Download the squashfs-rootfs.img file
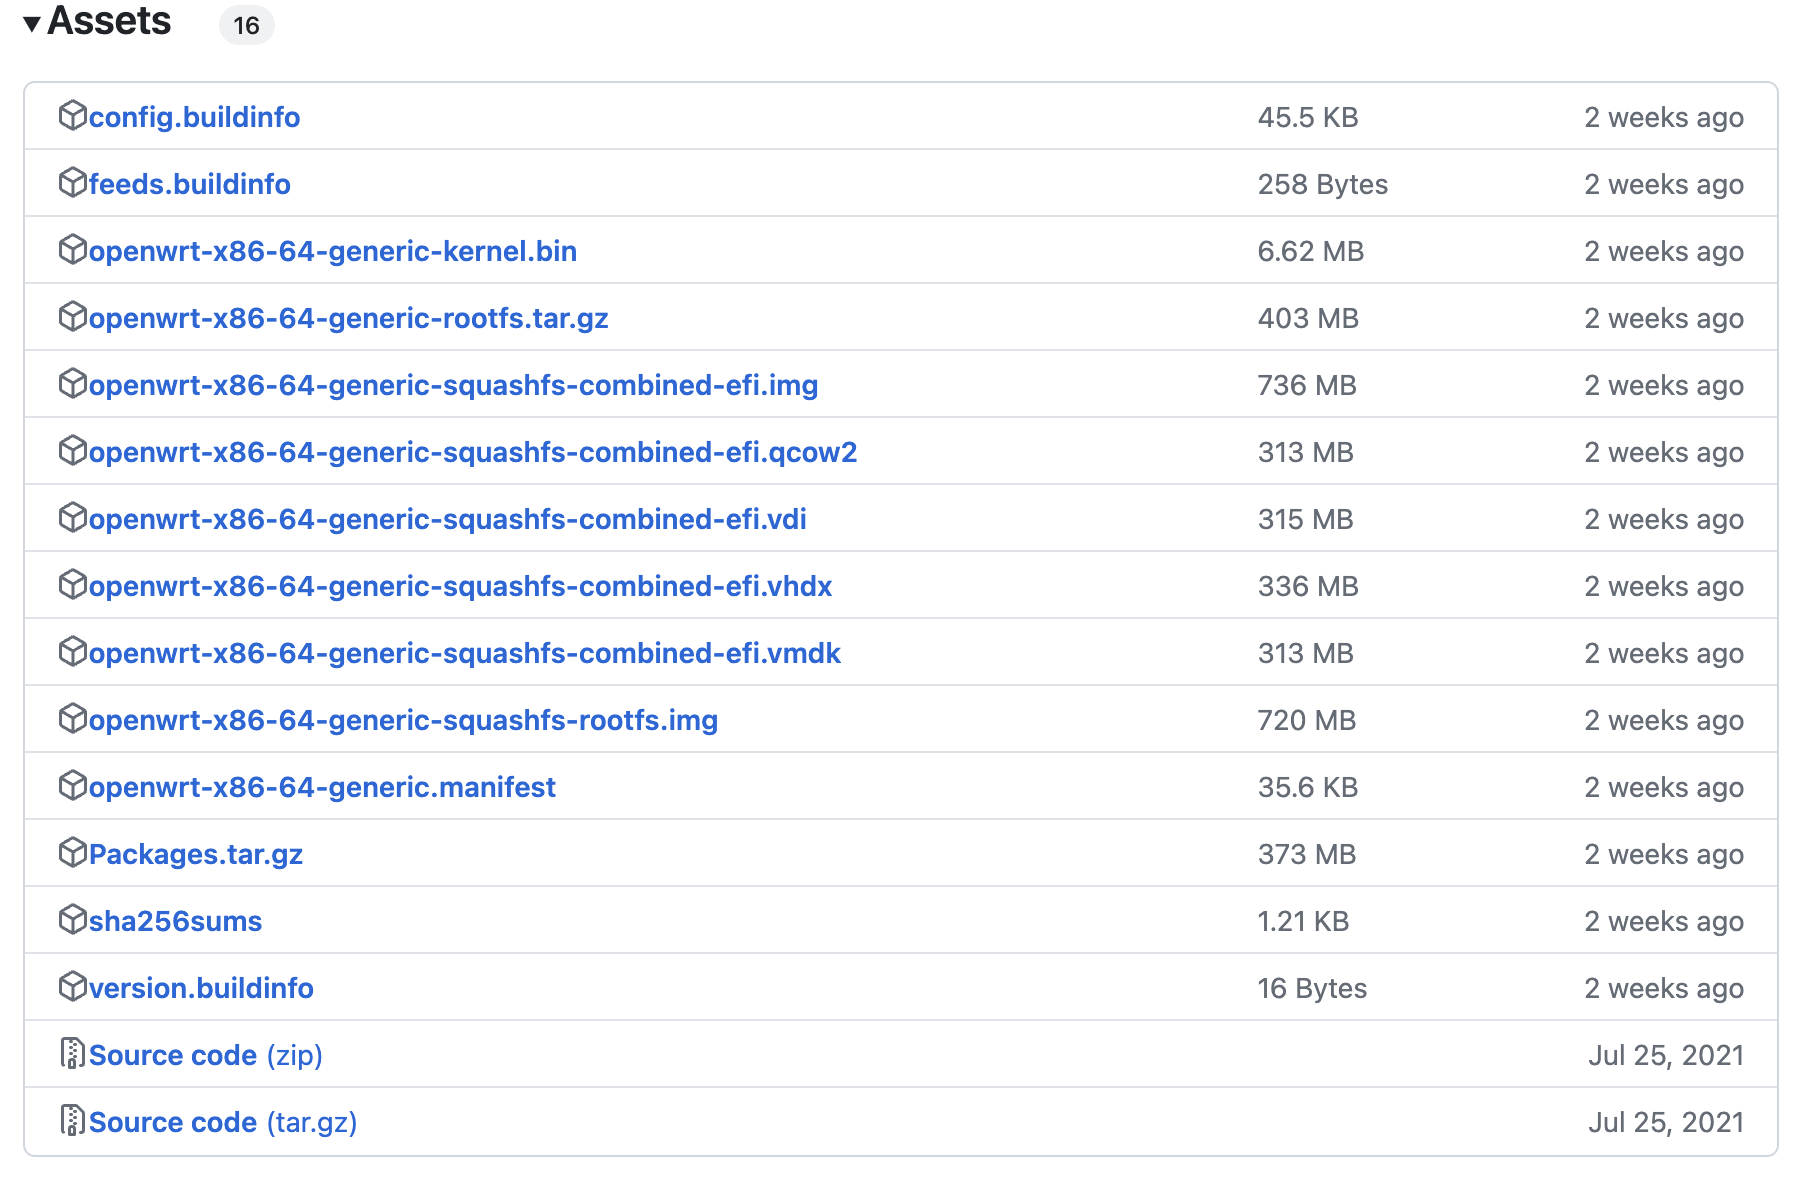This screenshot has height=1180, width=1808. 403,720
